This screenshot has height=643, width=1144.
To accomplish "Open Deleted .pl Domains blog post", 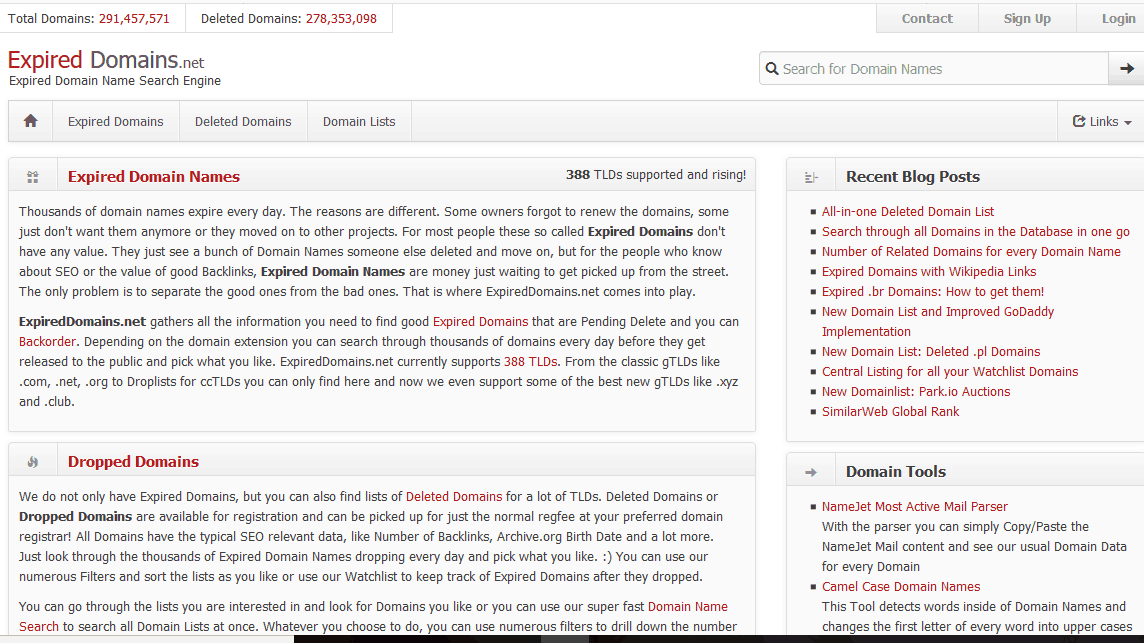I will [x=931, y=352].
